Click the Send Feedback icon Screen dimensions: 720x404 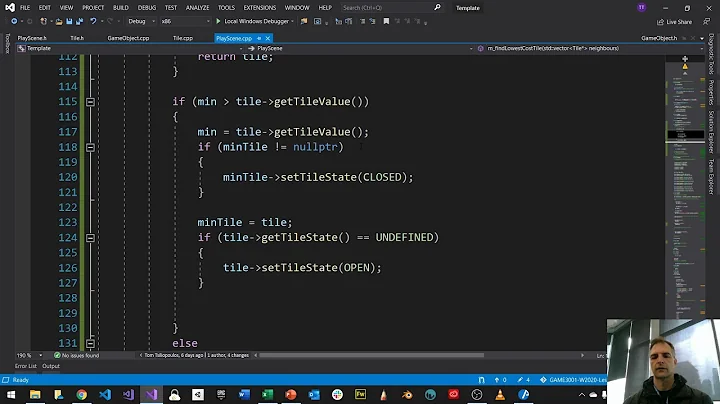click(706, 22)
